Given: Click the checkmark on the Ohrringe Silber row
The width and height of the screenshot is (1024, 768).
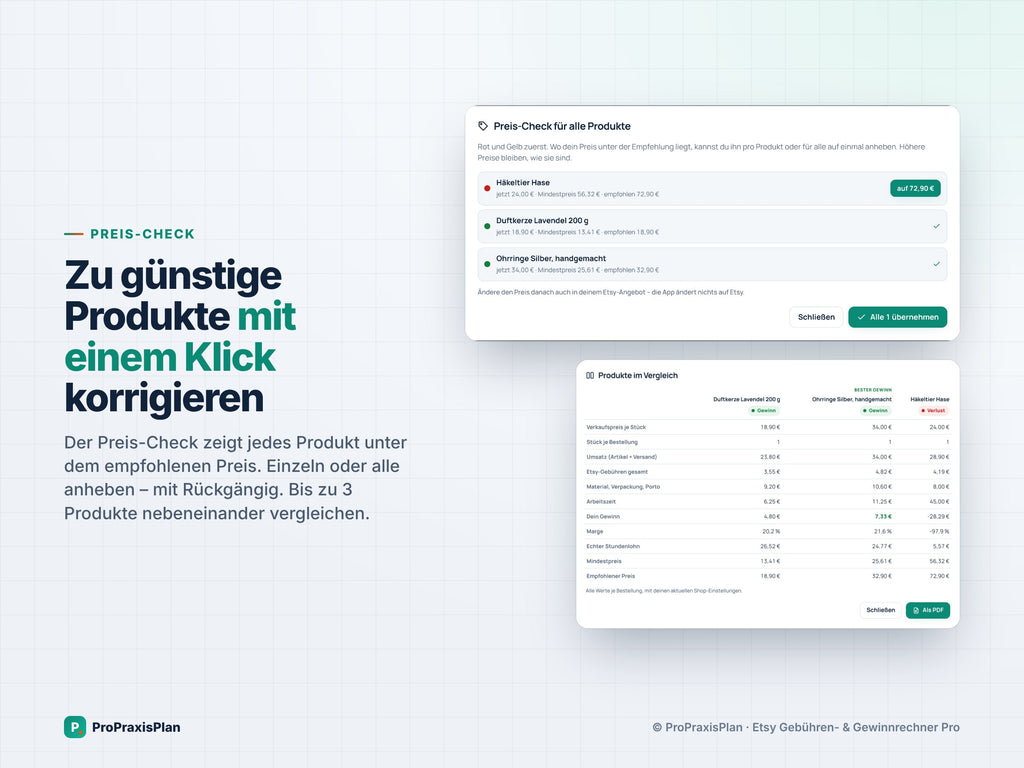Looking at the screenshot, I should click(x=936, y=264).
